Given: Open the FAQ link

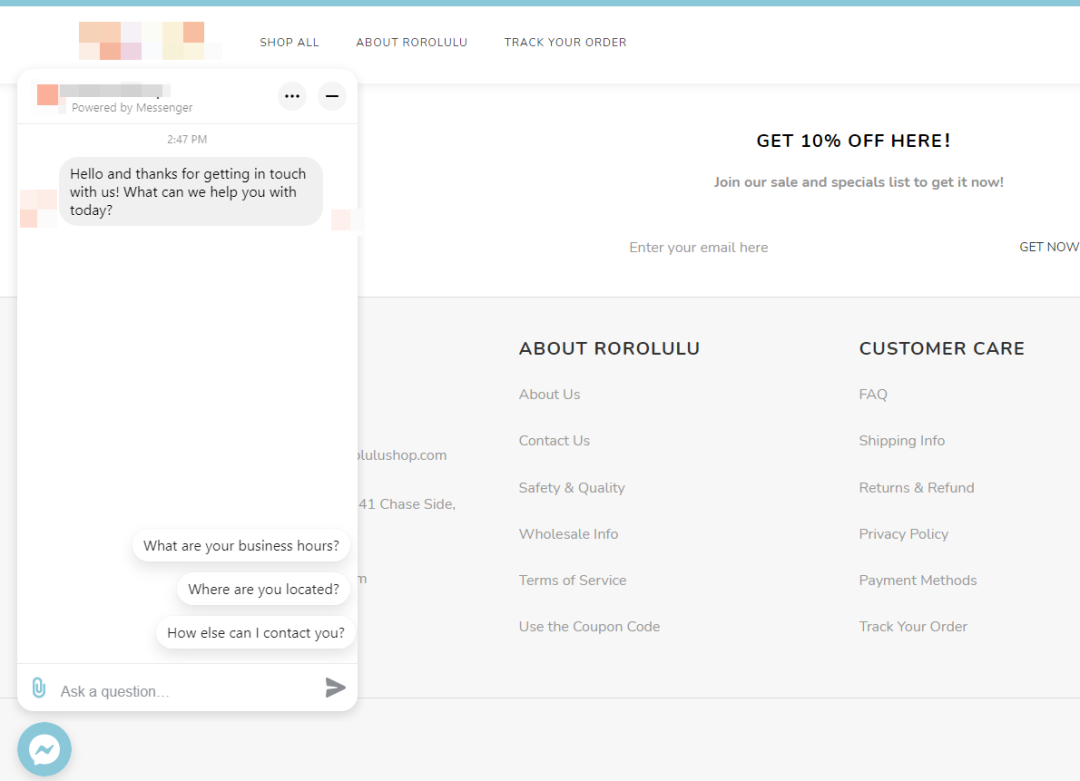Looking at the screenshot, I should click(873, 395).
